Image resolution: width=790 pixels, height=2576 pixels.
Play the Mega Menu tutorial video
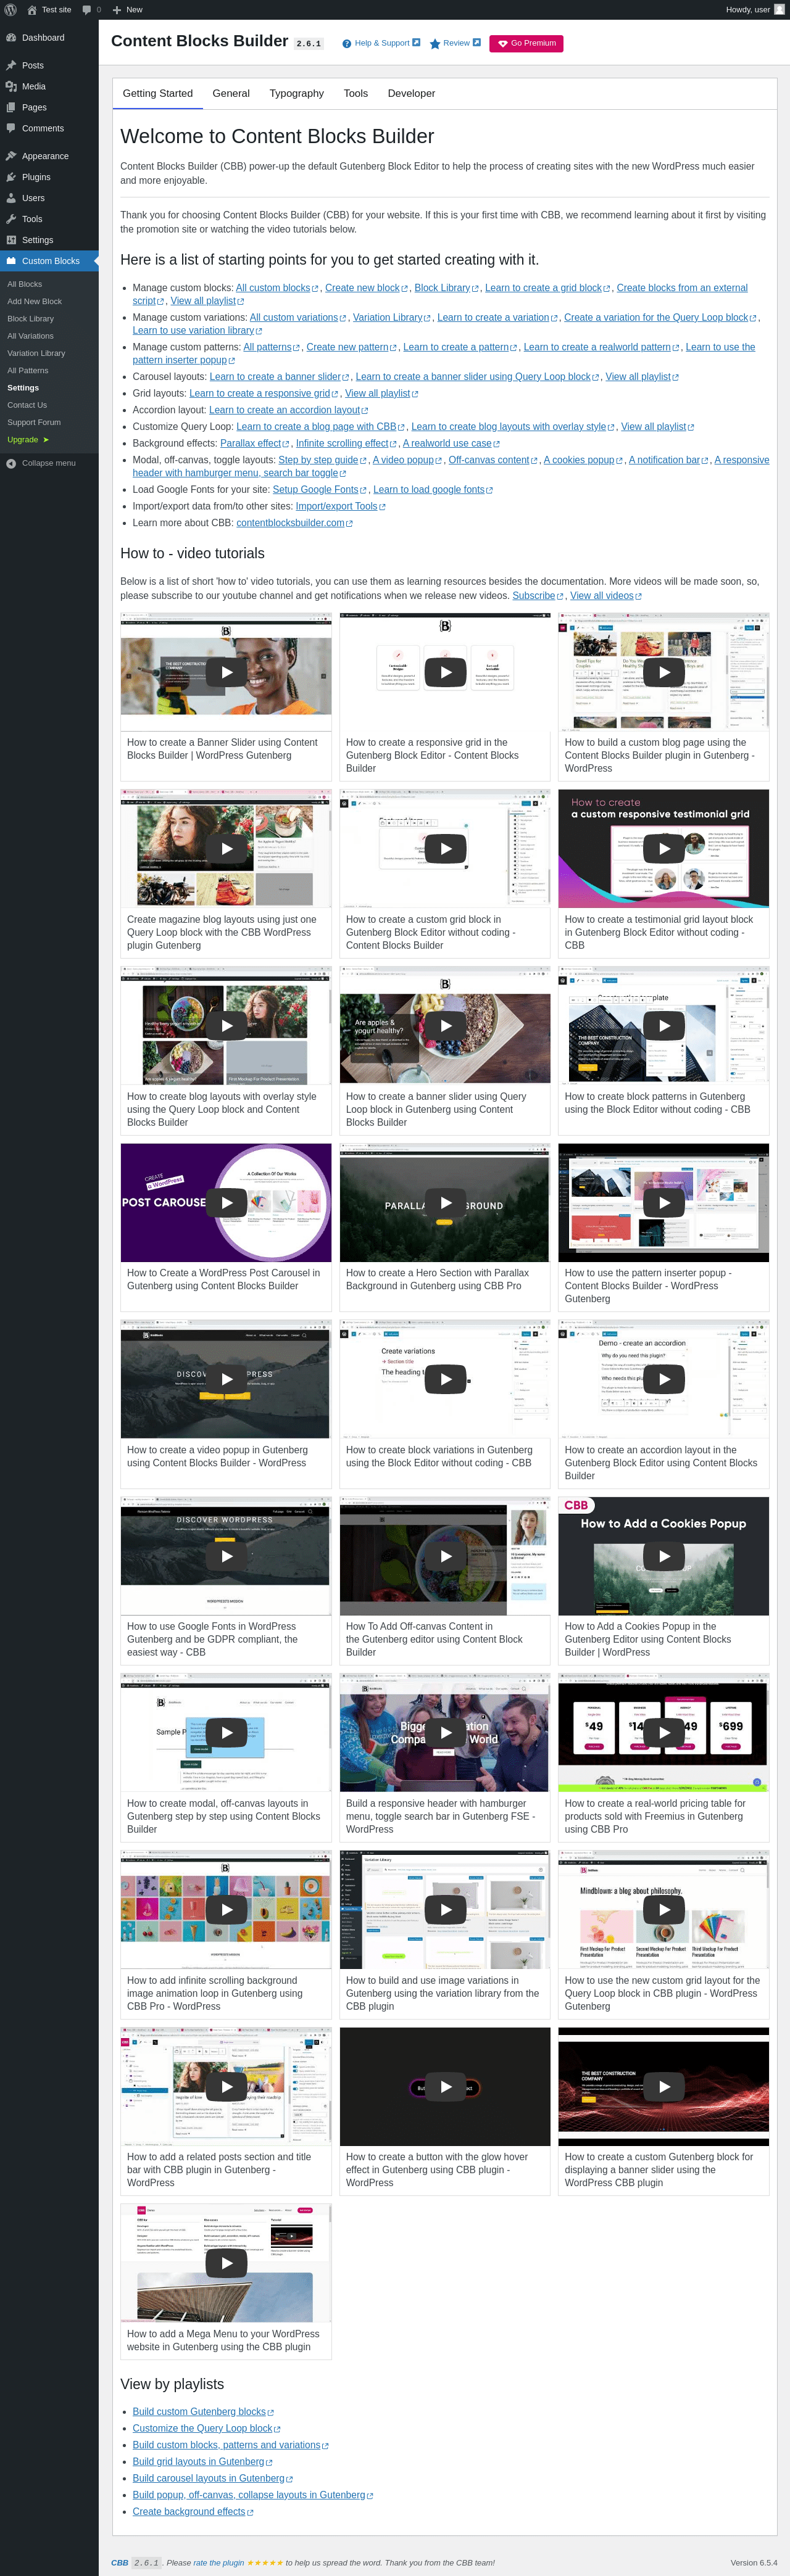pos(226,2263)
